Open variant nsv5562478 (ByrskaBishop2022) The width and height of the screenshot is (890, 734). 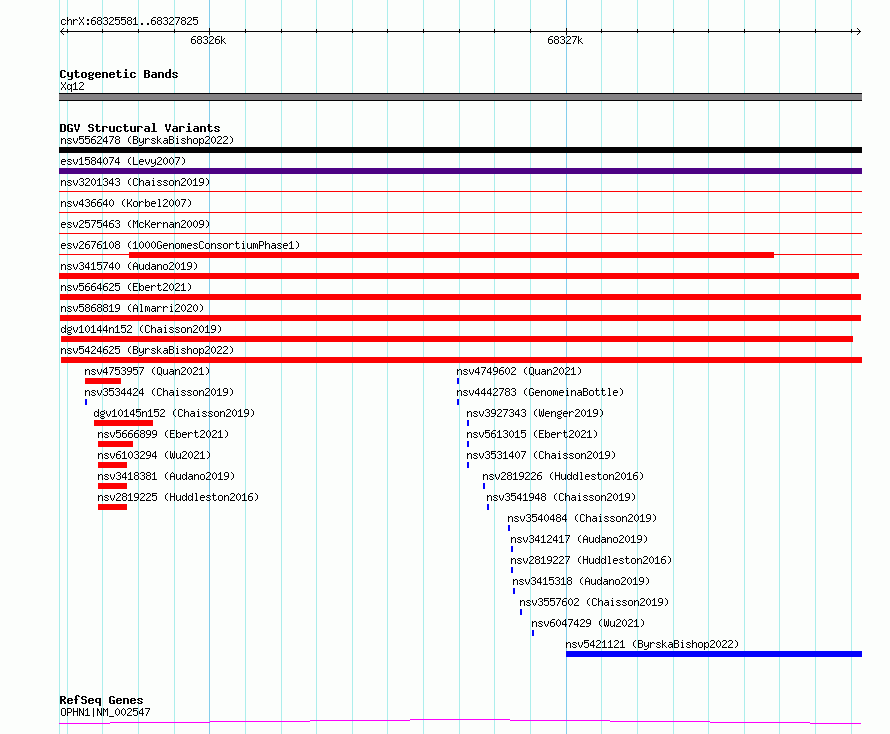coord(147,140)
